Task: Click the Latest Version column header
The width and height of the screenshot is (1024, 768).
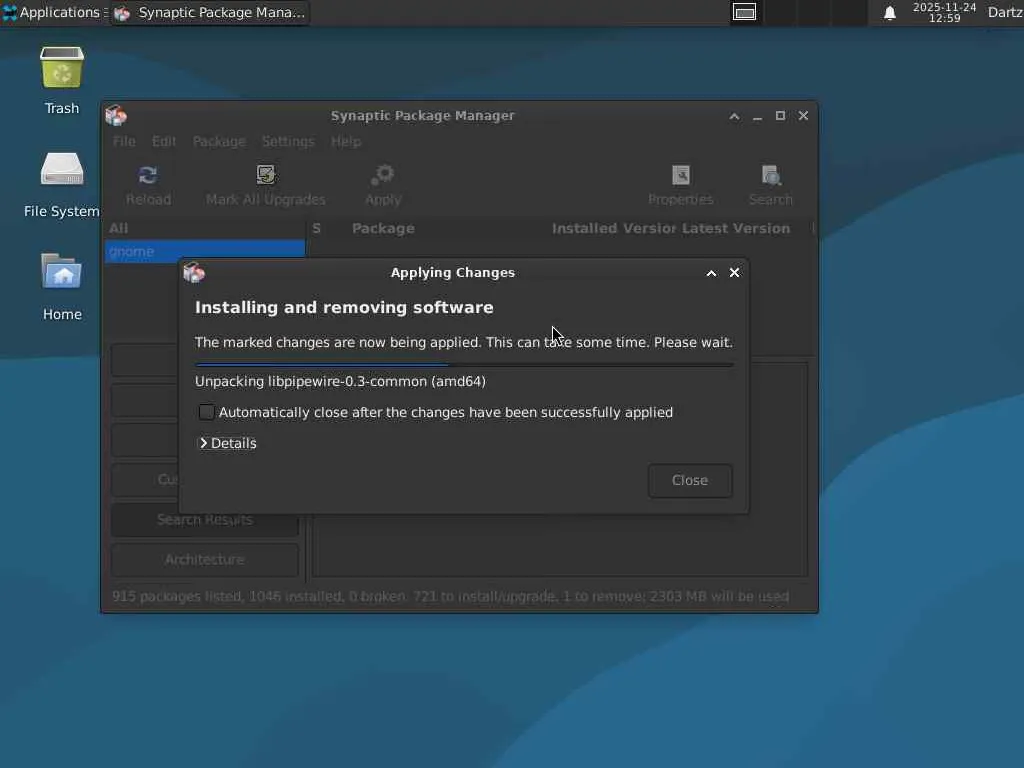Action: 736,229
